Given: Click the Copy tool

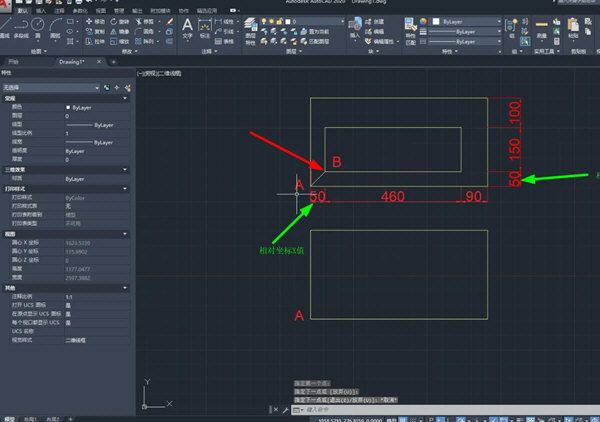Looking at the screenshot, I should coord(95,31).
